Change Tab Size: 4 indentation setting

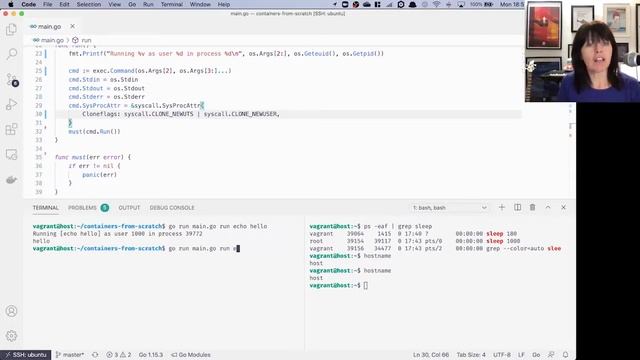point(471,355)
